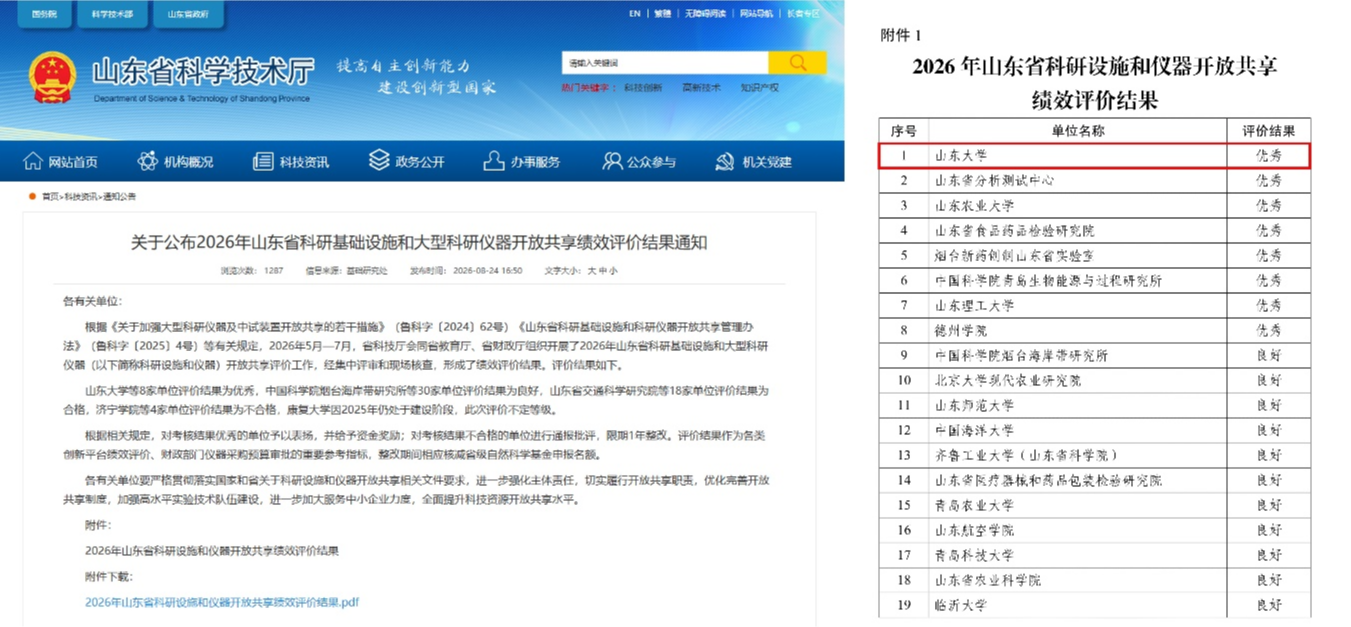
Task: Click the yellow search magnifier button
Action: (797, 62)
